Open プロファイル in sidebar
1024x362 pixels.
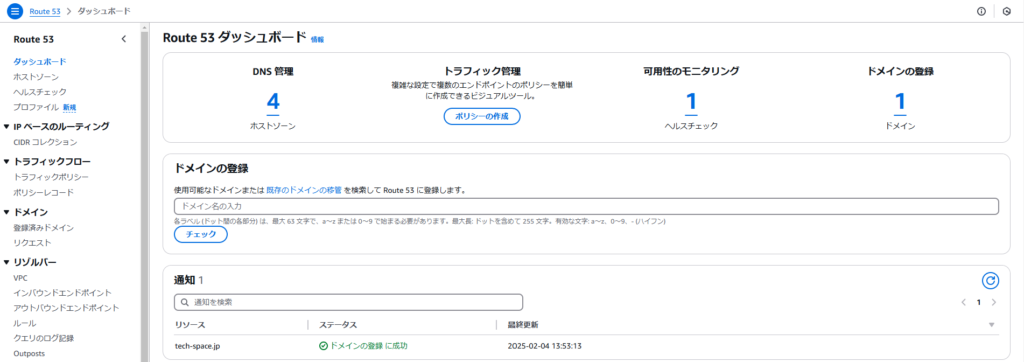click(x=36, y=107)
